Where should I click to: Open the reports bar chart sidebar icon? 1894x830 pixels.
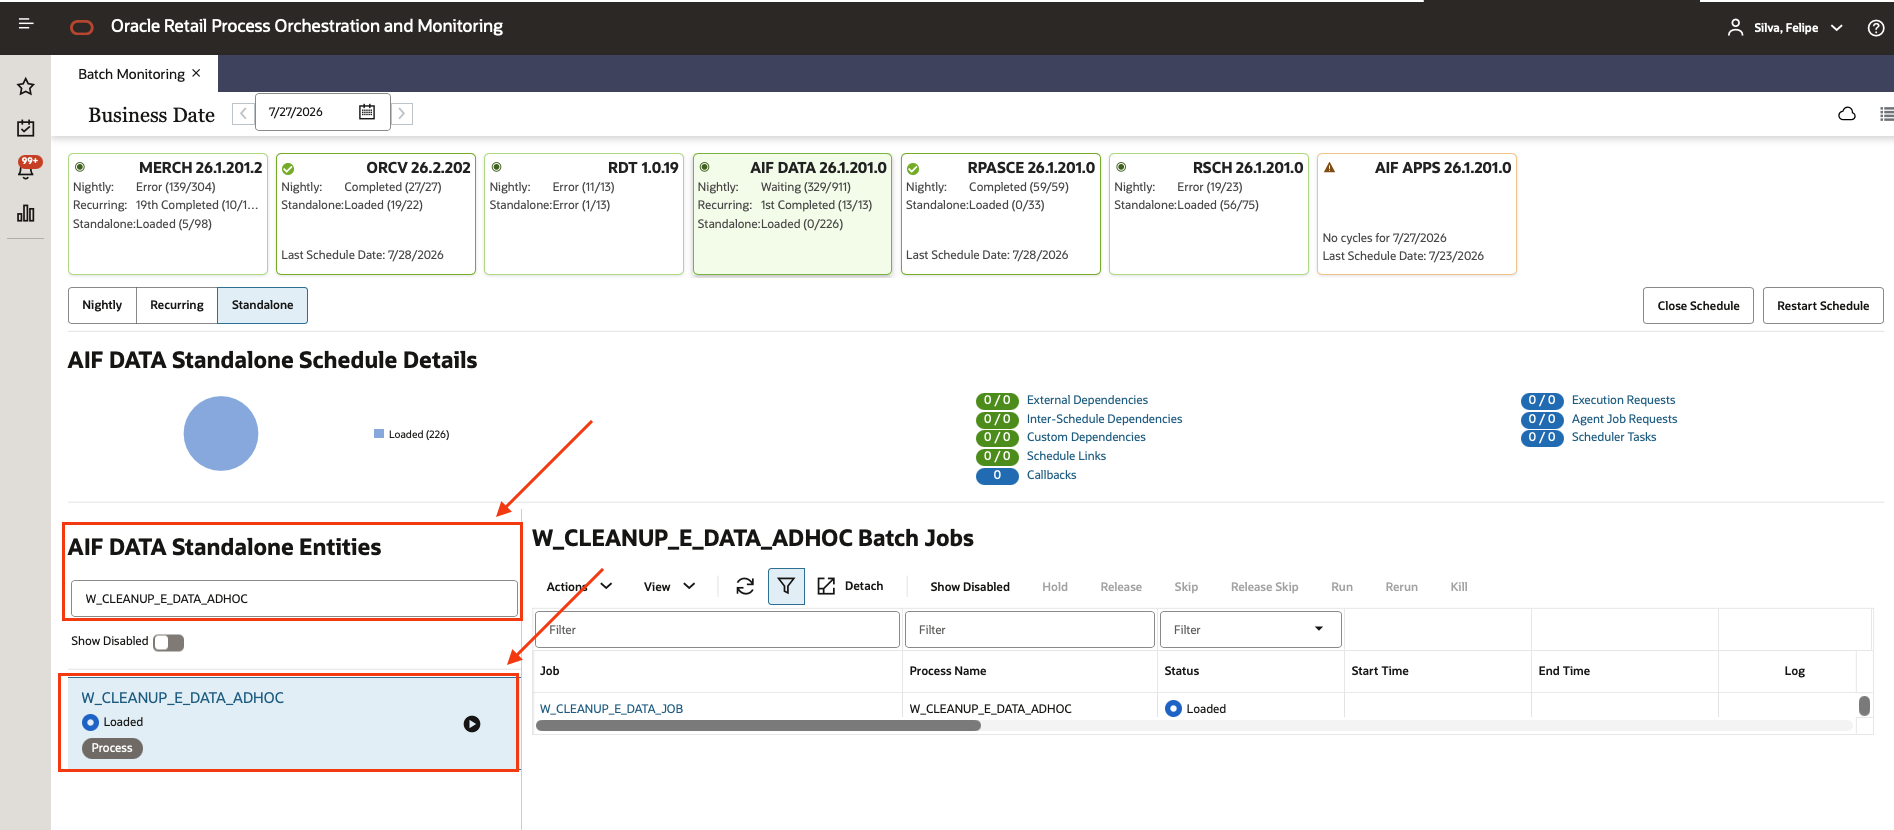click(26, 213)
